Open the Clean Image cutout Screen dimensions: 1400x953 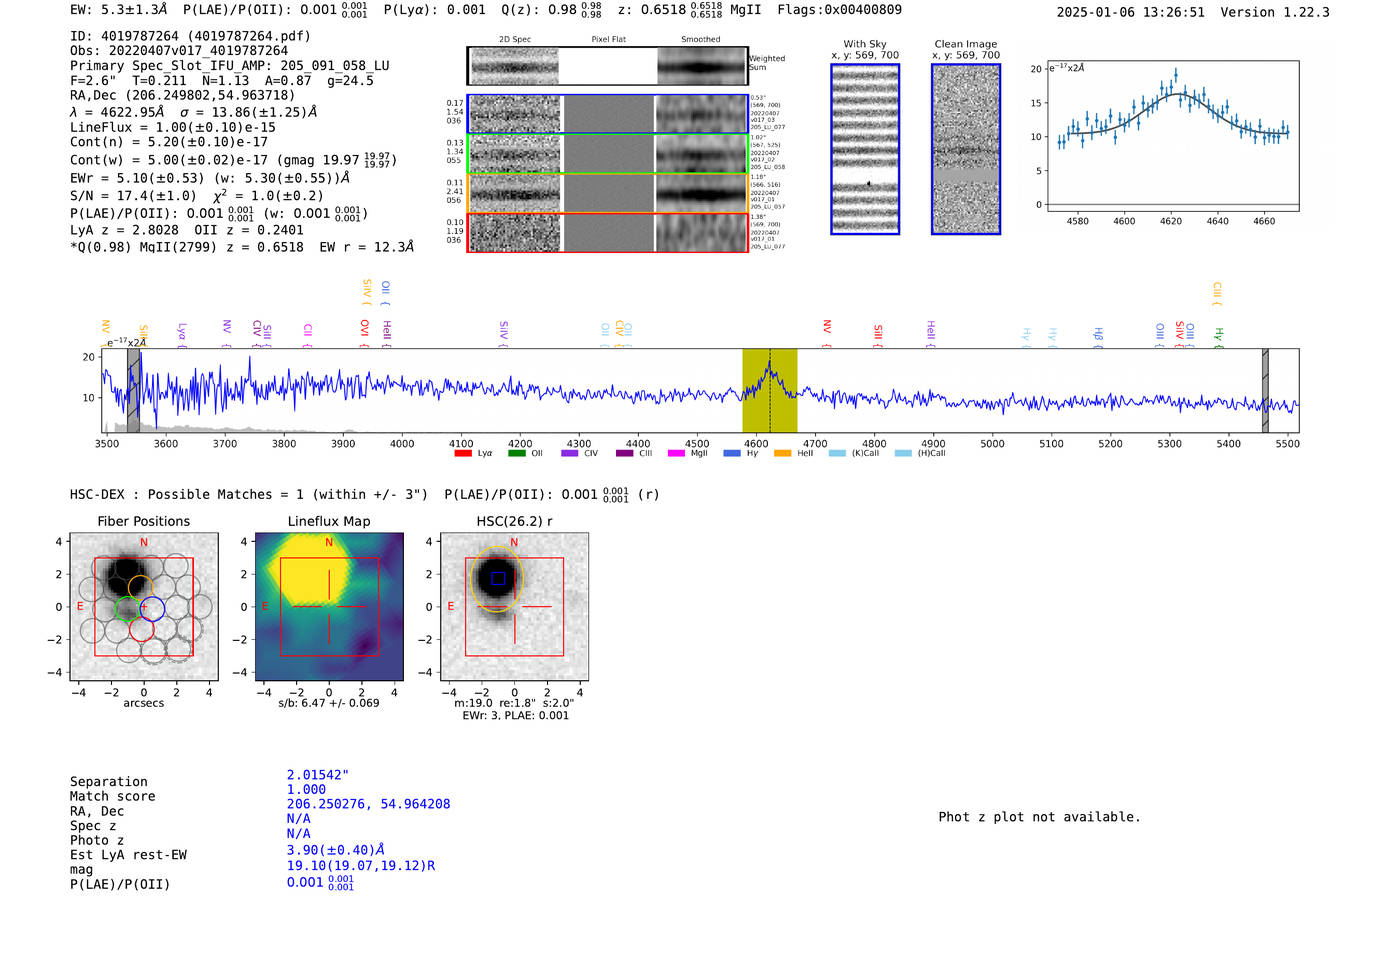tap(966, 149)
